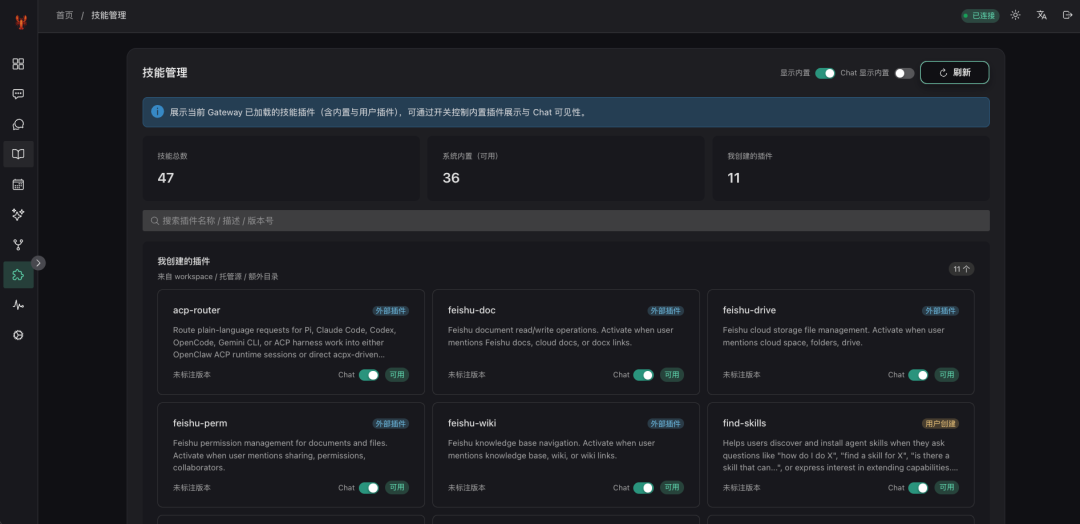Click 技能管理 in the breadcrumb
This screenshot has height=524, width=1080.
pos(109,15)
